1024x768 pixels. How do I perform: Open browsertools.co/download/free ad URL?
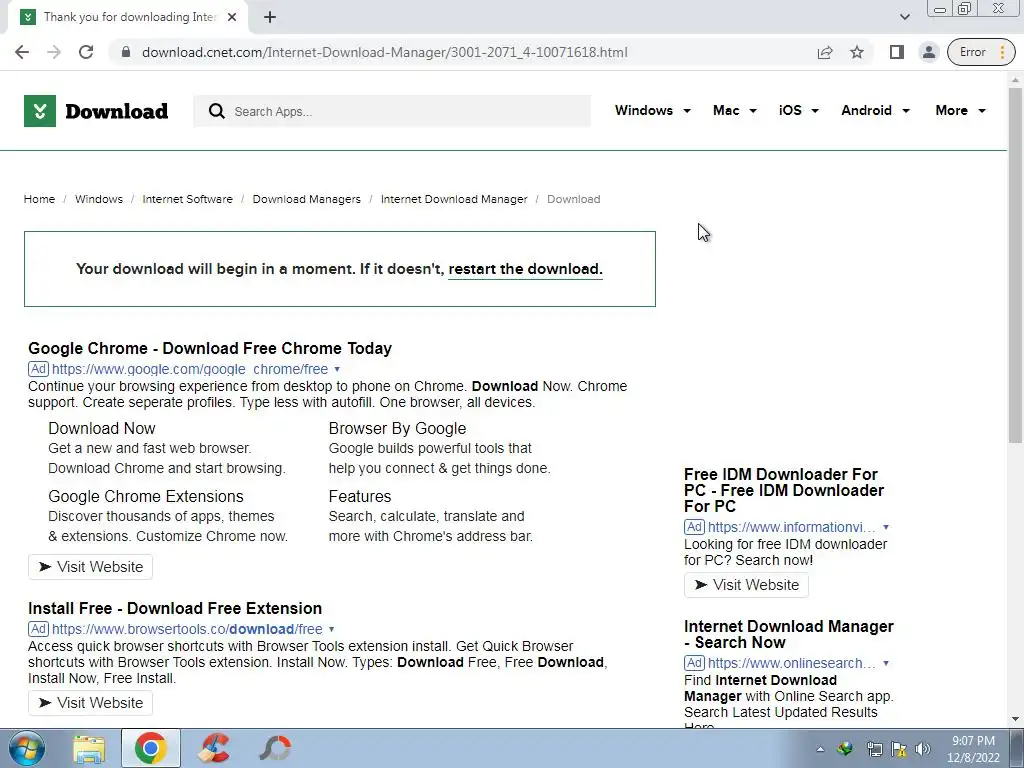click(x=187, y=629)
